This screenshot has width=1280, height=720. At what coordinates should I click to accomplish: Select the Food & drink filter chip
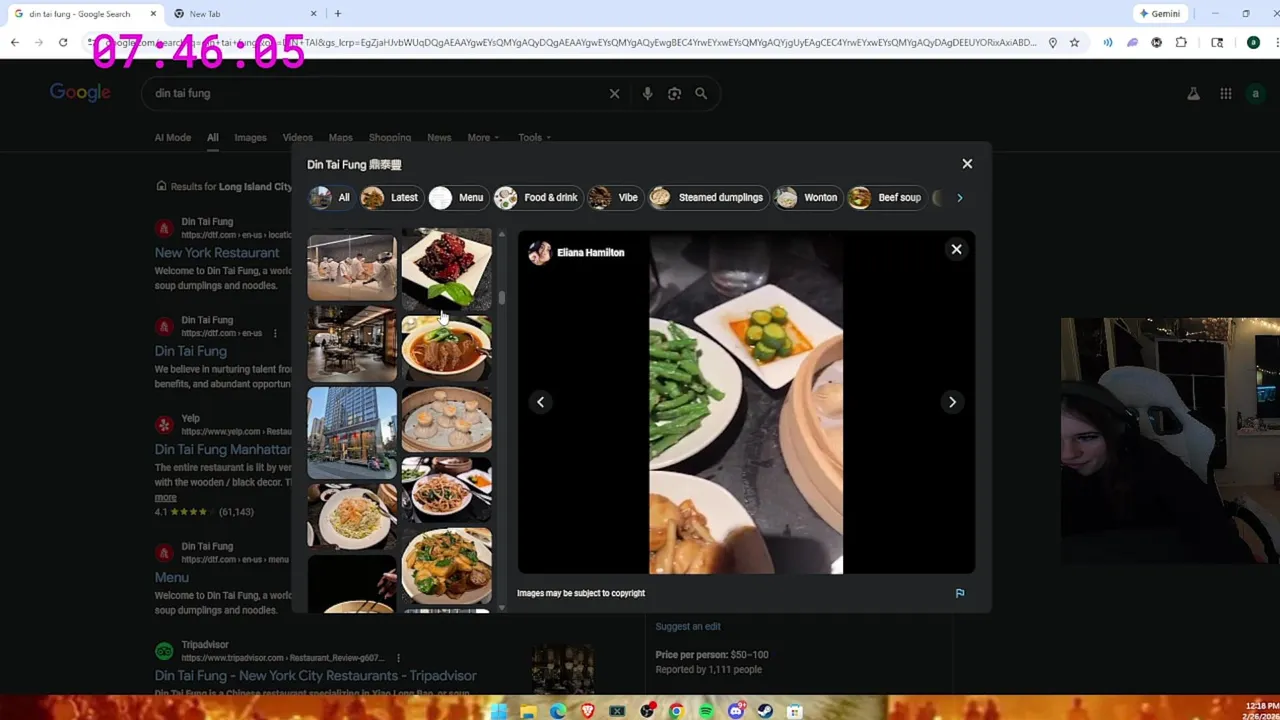(537, 197)
